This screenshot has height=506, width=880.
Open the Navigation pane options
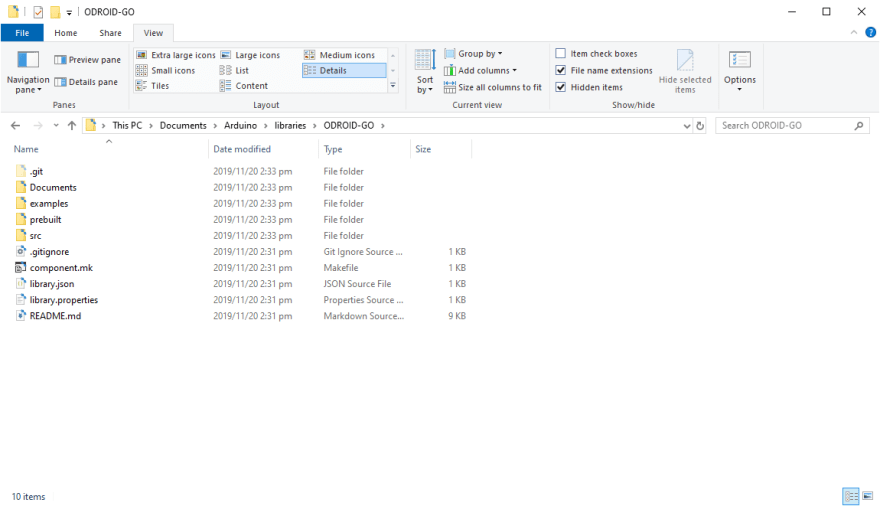tap(28, 72)
